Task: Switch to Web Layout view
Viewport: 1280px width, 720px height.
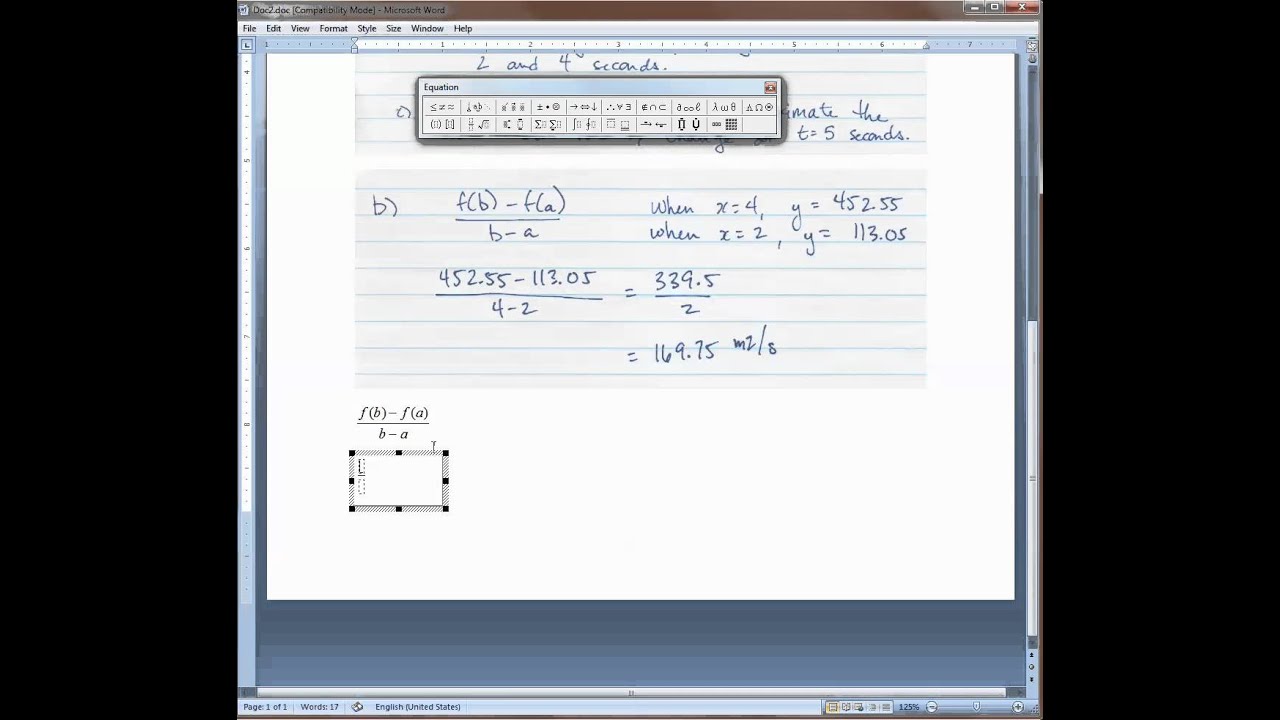Action: [x=858, y=707]
